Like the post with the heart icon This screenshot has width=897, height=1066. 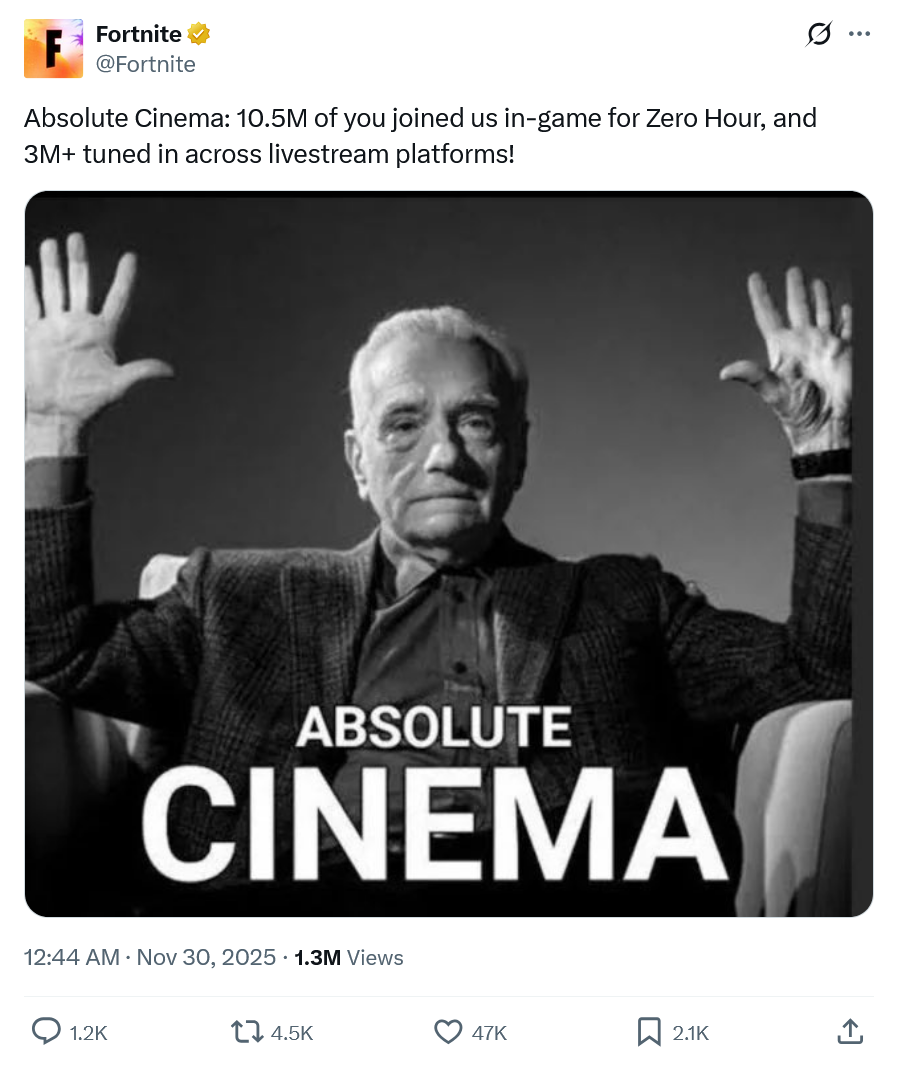coord(449,1031)
